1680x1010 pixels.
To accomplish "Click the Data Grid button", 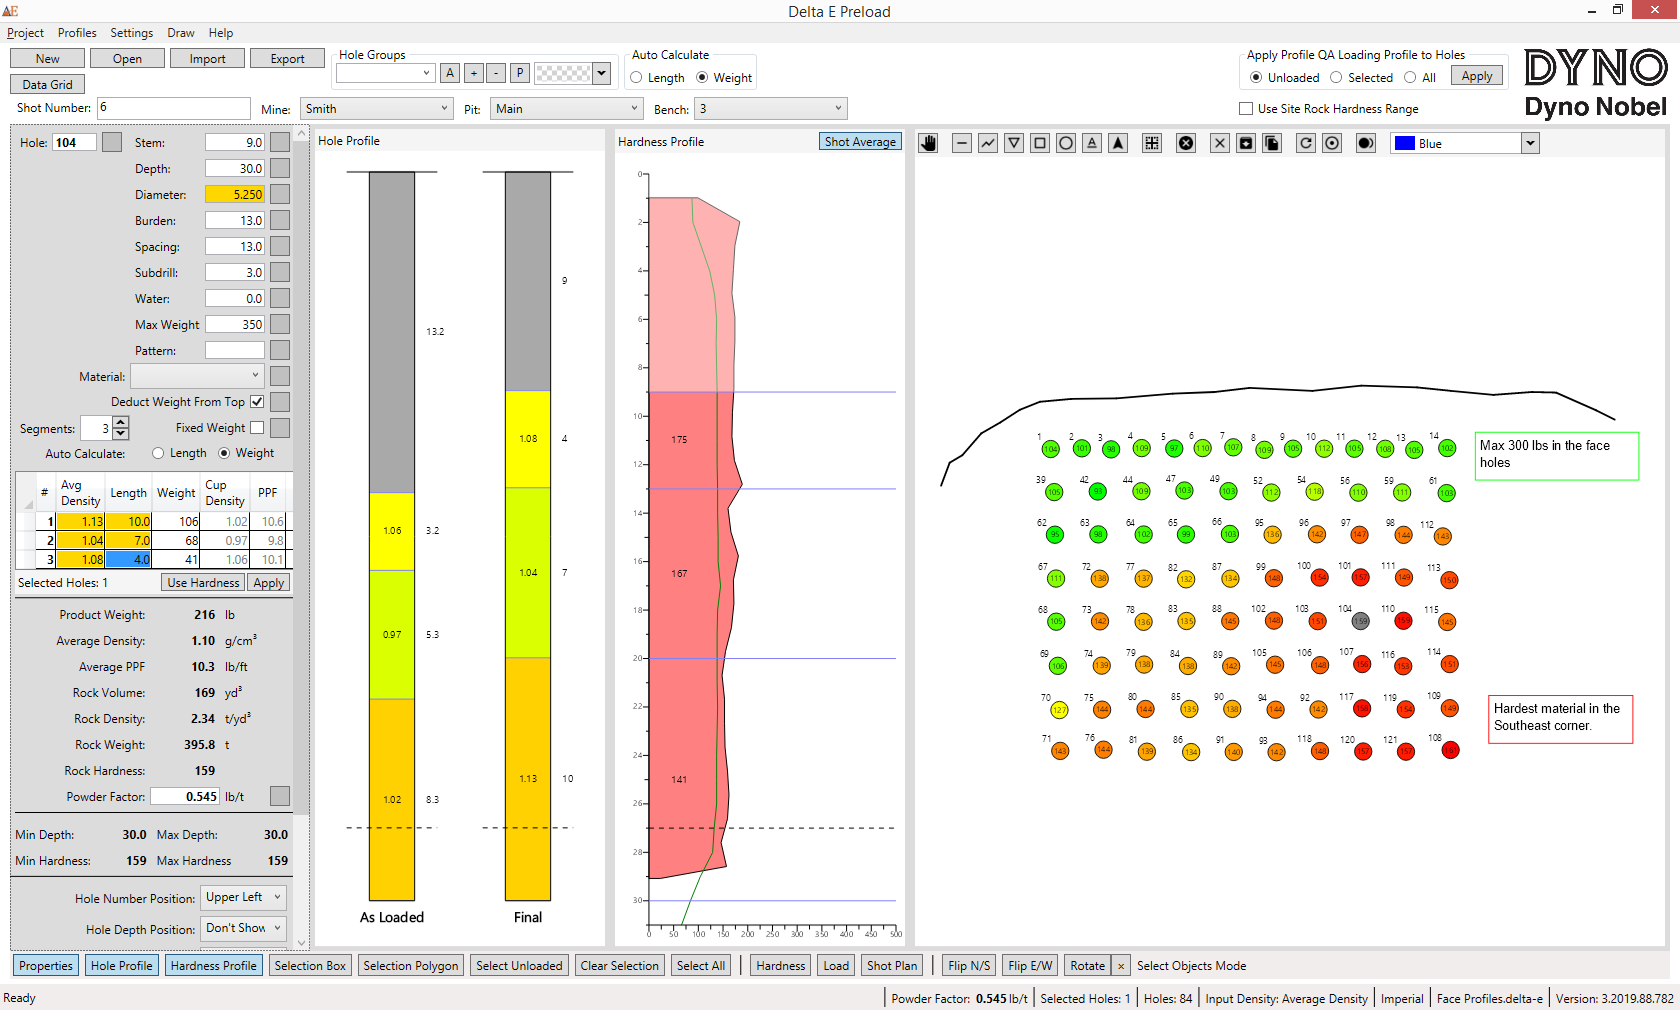I will [47, 85].
